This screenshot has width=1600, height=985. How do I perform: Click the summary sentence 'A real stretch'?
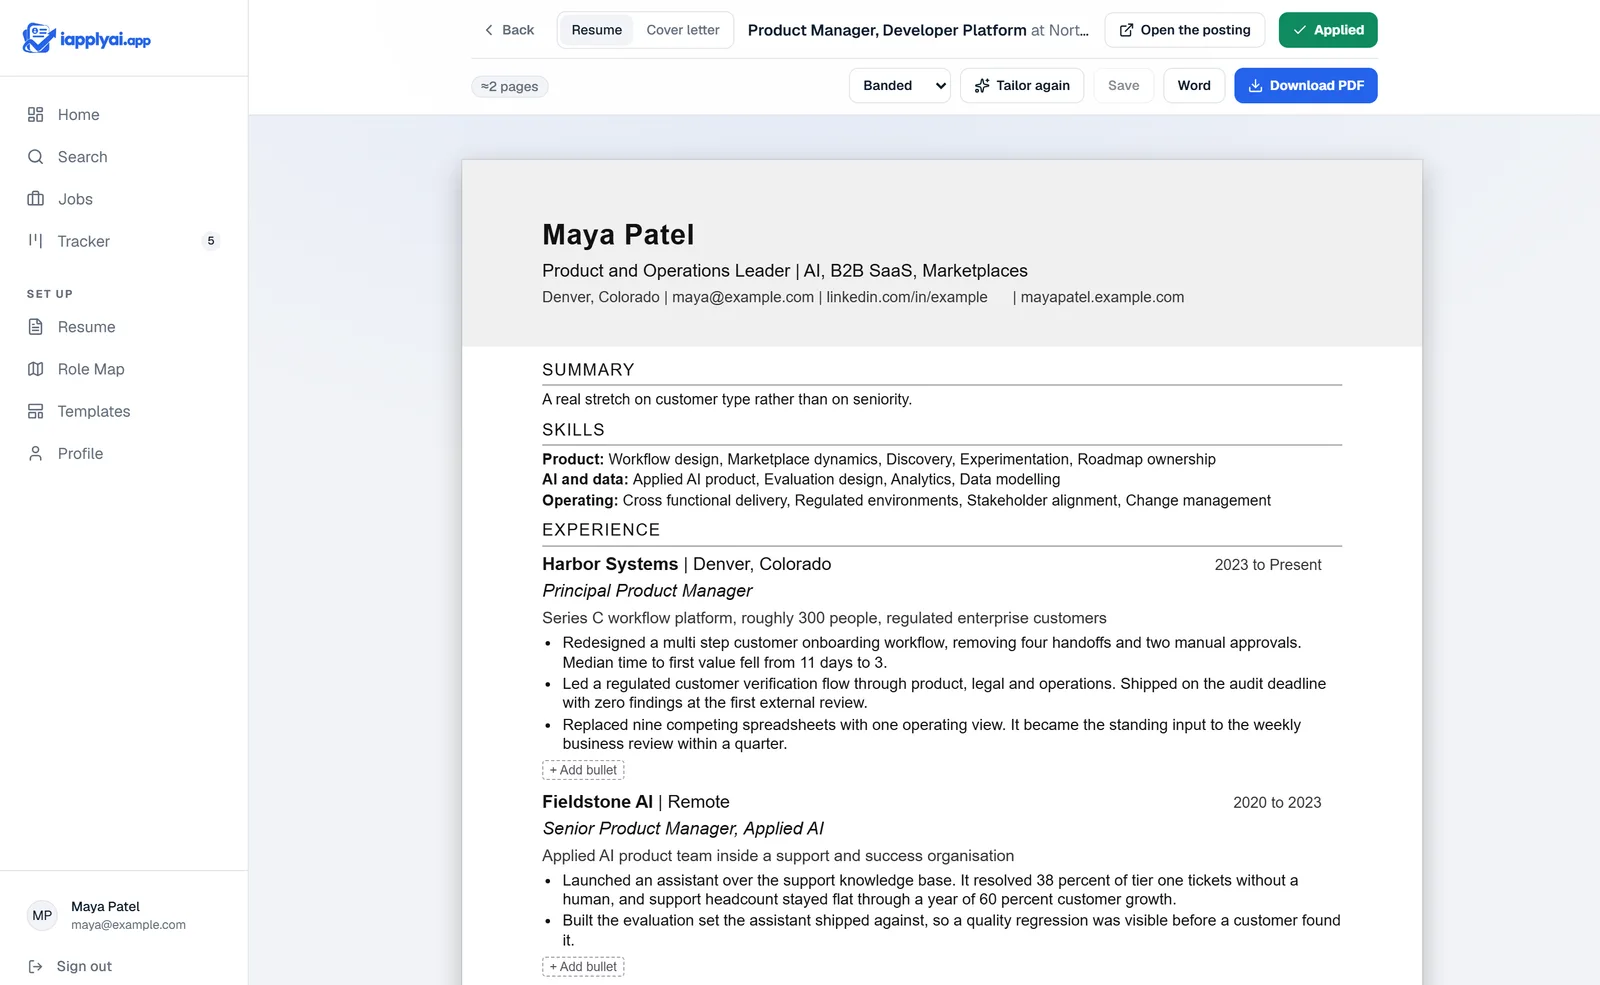pyautogui.click(x=727, y=399)
